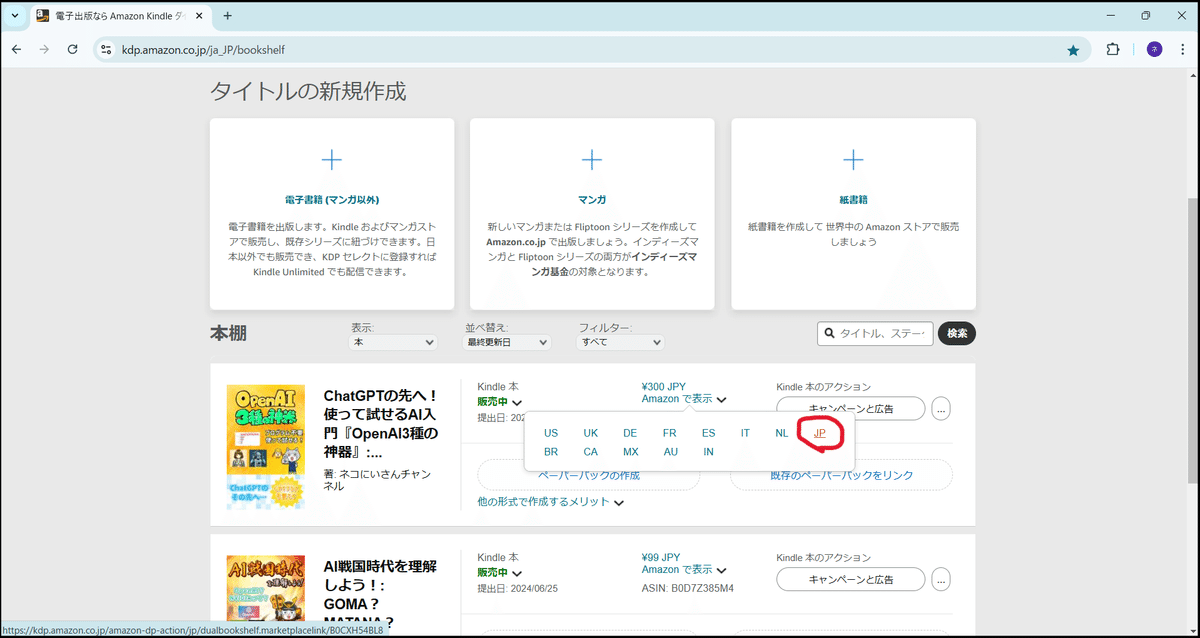
Task: Click ペーパーバックの作成 button
Action: coord(589,475)
